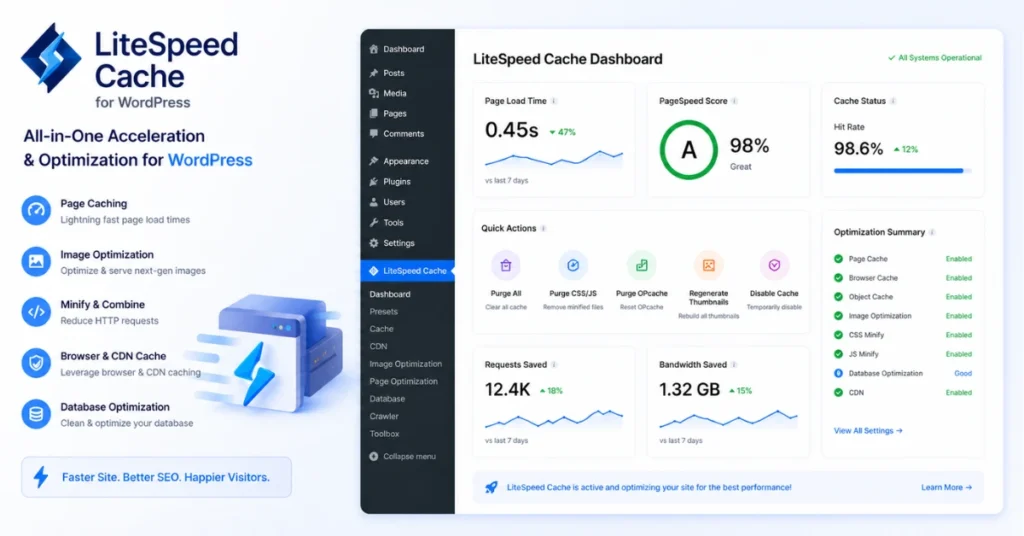1024x536 pixels.
Task: Click Good status next to Database Optimization
Action: (x=963, y=373)
